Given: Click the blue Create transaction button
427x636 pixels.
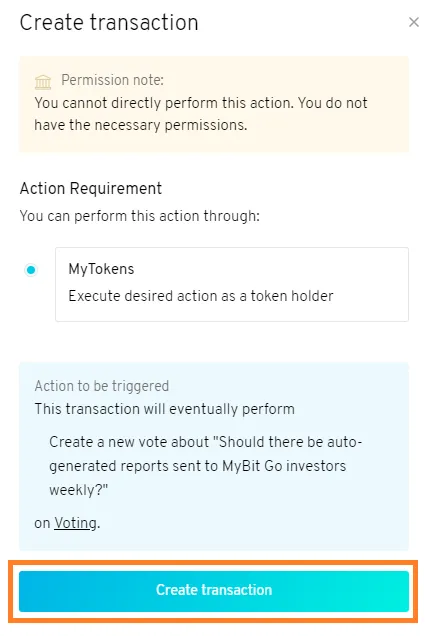Looking at the screenshot, I should pos(214,591).
